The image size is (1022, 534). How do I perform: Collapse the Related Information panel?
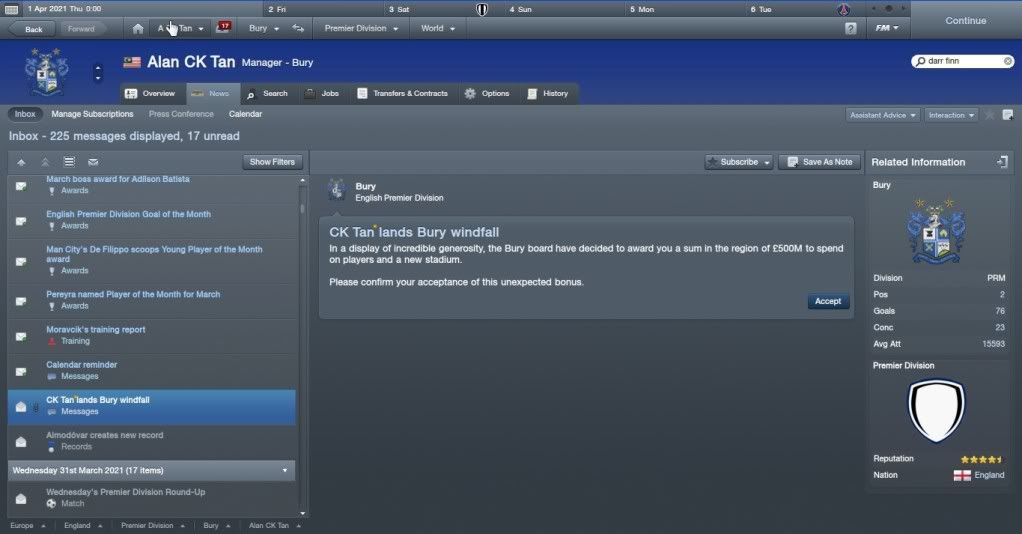pyautogui.click(x=1002, y=162)
